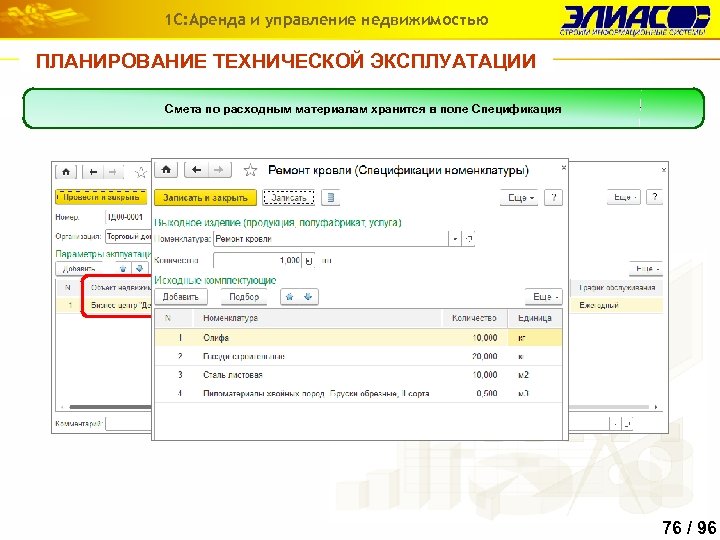Expand the Номенклатура dropdown arrow
Screen dimensions: 720x540
(455, 239)
